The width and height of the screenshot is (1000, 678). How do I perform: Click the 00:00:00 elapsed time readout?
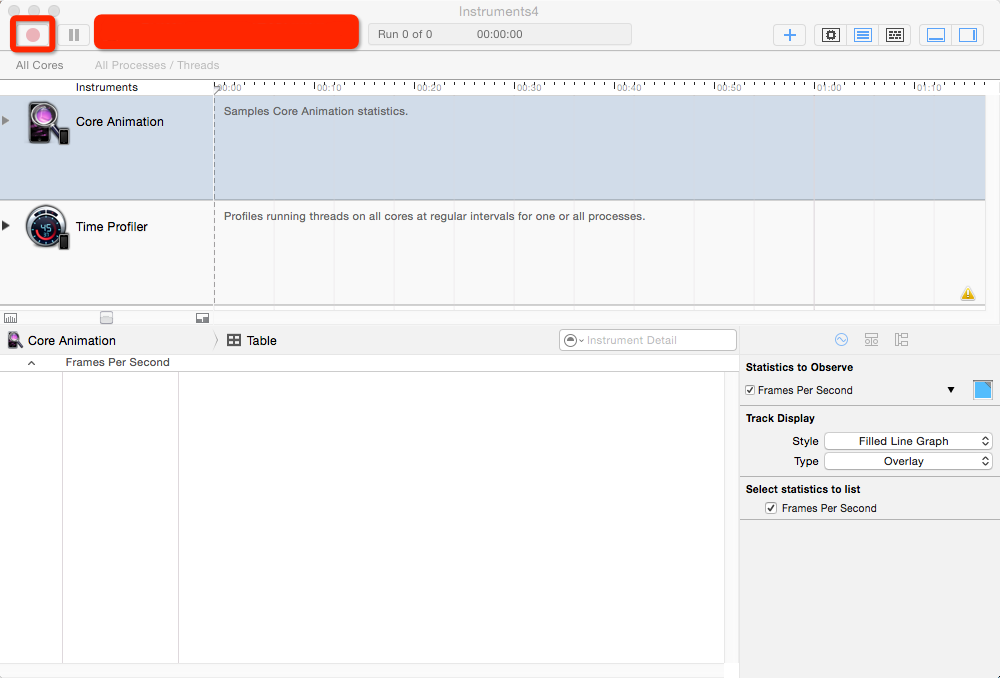coord(499,34)
